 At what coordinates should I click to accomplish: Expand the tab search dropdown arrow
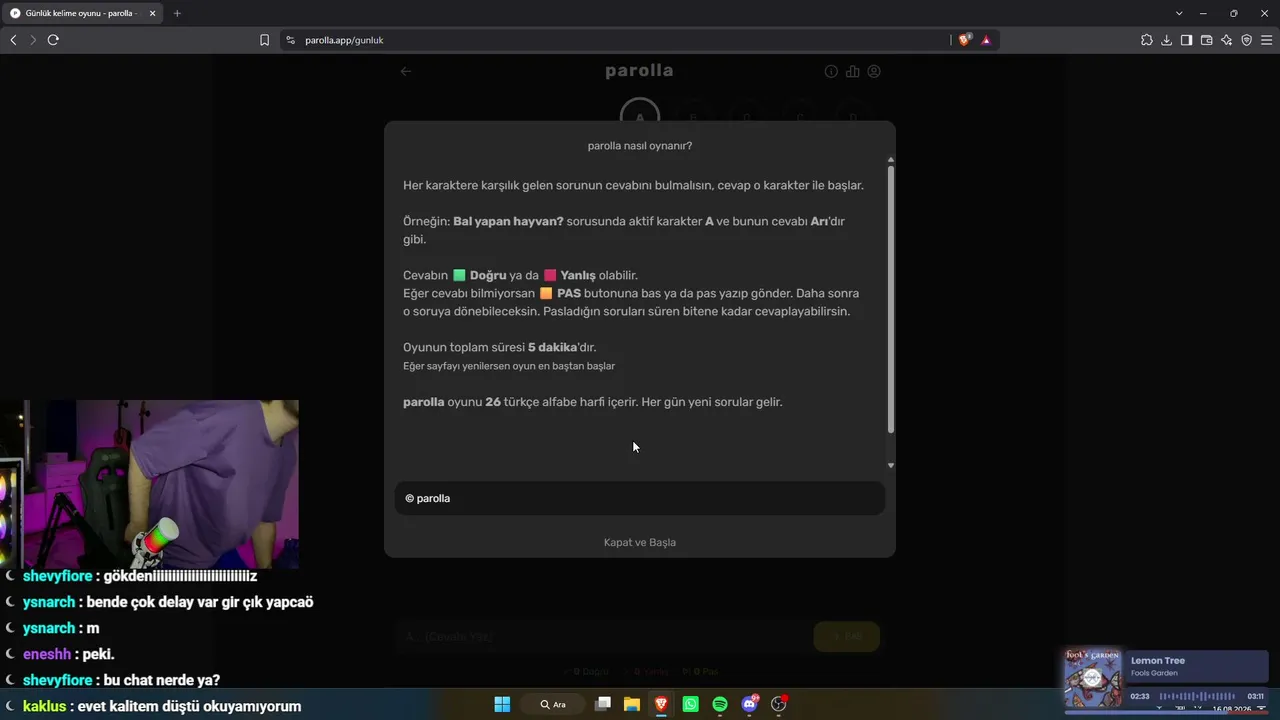click(x=1179, y=13)
